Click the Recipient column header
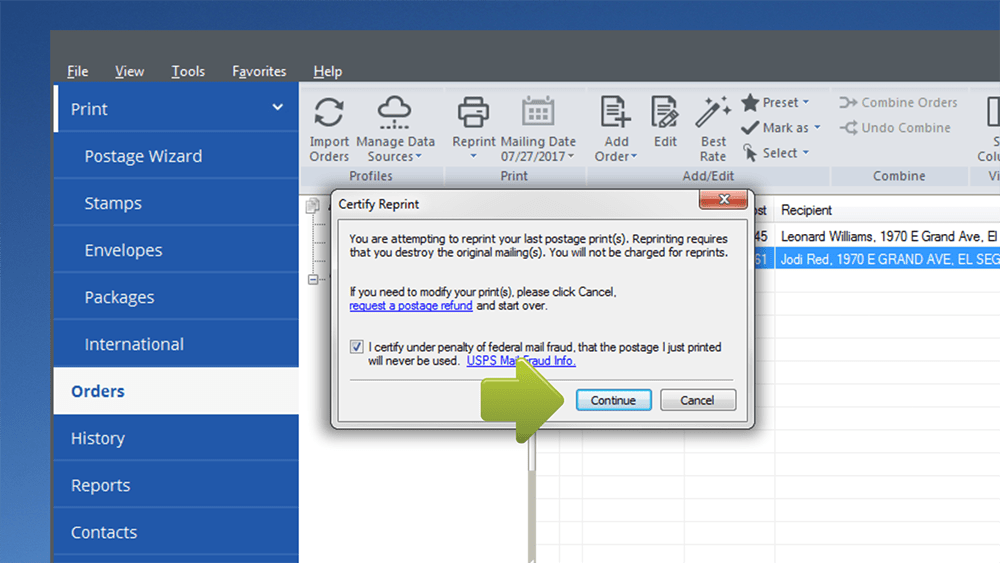The height and width of the screenshot is (563, 1000). point(806,210)
